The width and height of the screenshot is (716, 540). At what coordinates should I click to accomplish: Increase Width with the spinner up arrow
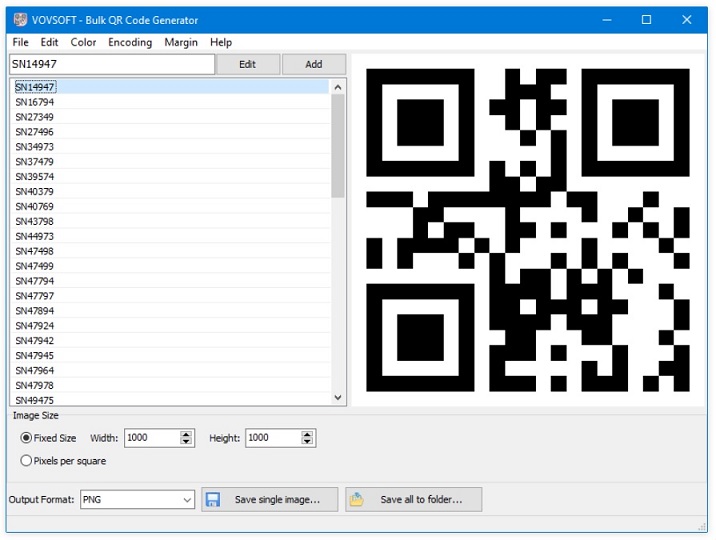[186, 434]
